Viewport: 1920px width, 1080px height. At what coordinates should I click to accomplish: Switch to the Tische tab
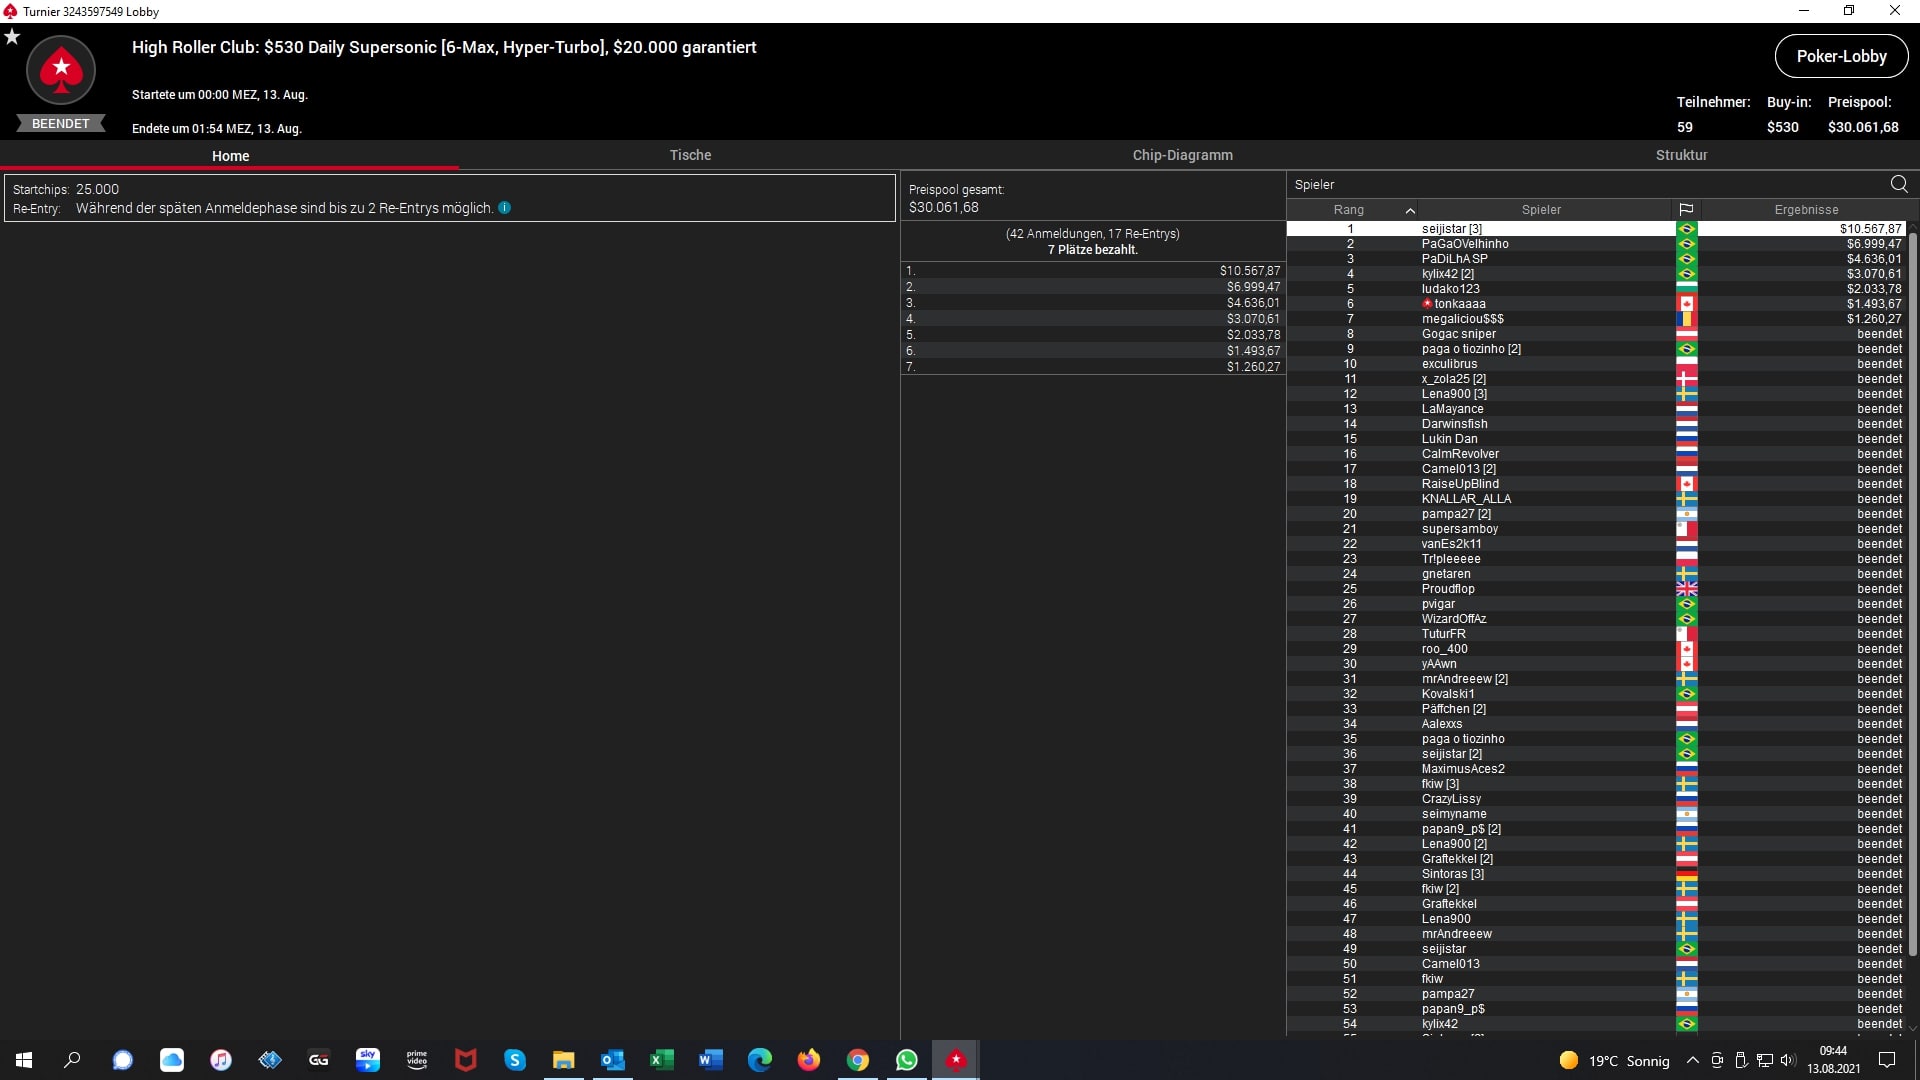point(690,155)
